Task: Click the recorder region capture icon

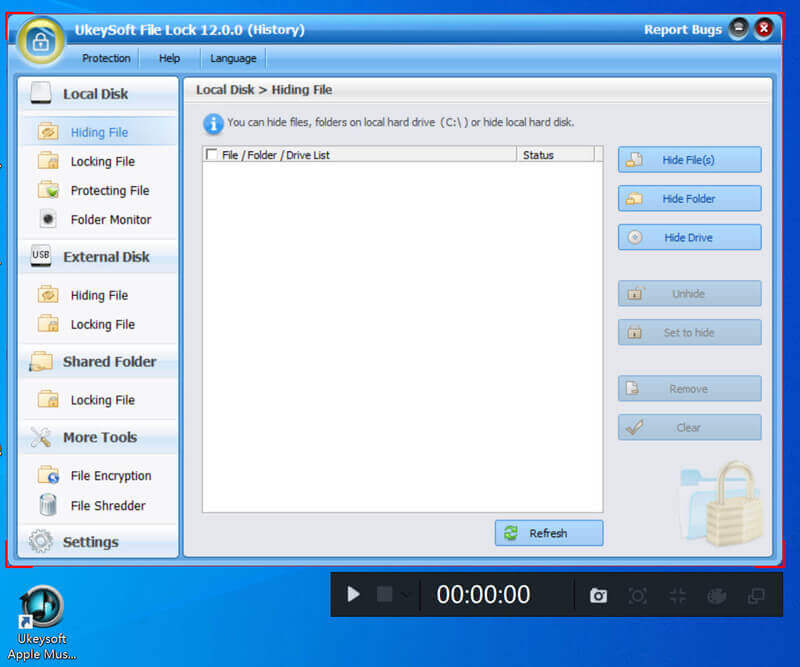Action: tap(638, 595)
